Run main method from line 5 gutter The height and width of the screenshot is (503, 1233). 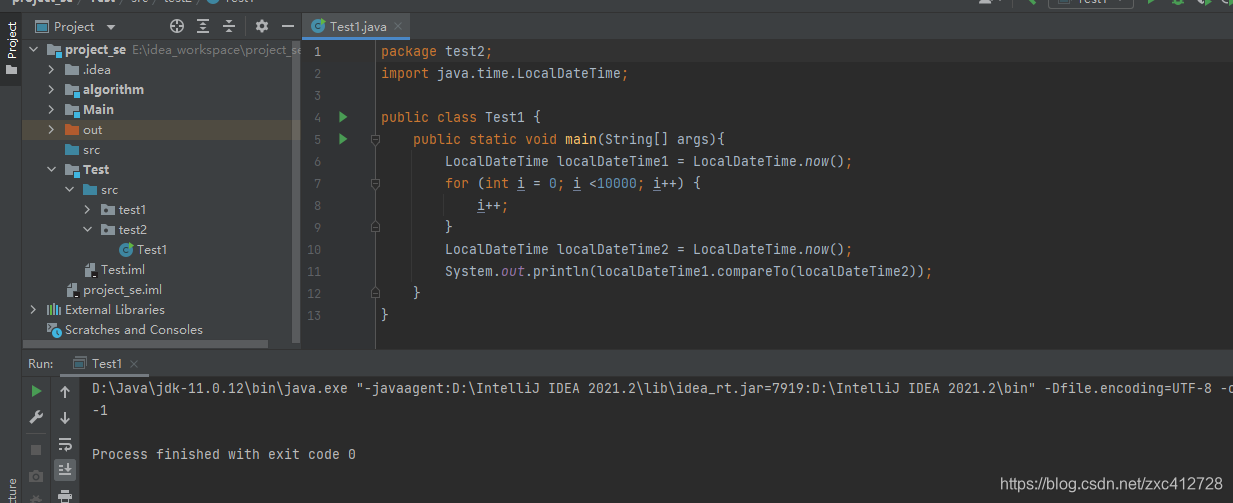pos(343,139)
